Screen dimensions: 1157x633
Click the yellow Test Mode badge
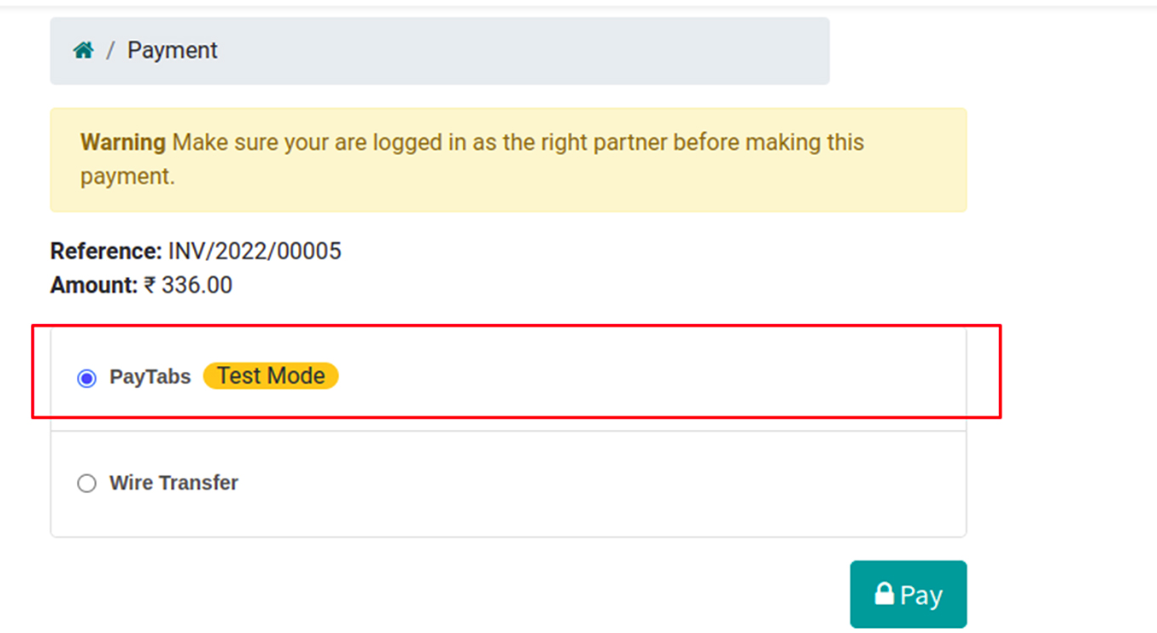pos(271,376)
